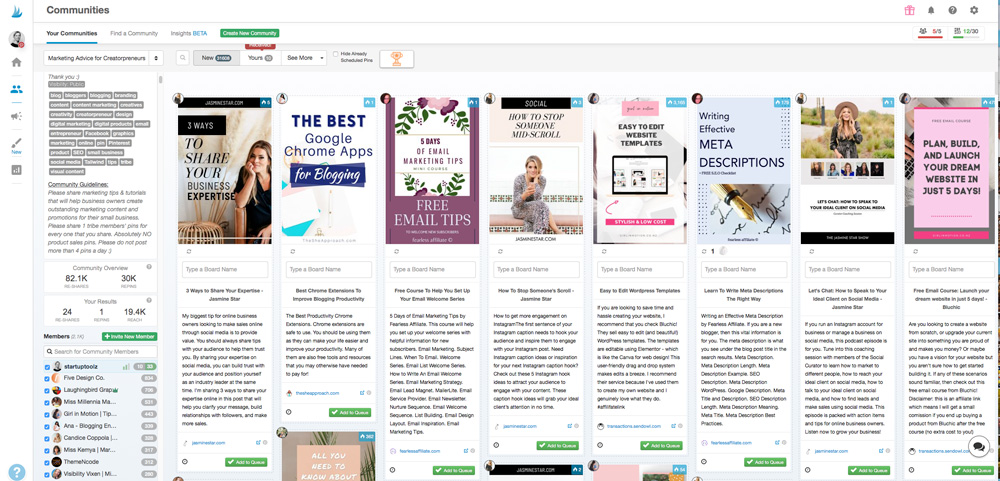The height and width of the screenshot is (481, 1000).
Task: Open the Marketing Advice for Creatorpreneurs dropdown
Action: [103, 59]
